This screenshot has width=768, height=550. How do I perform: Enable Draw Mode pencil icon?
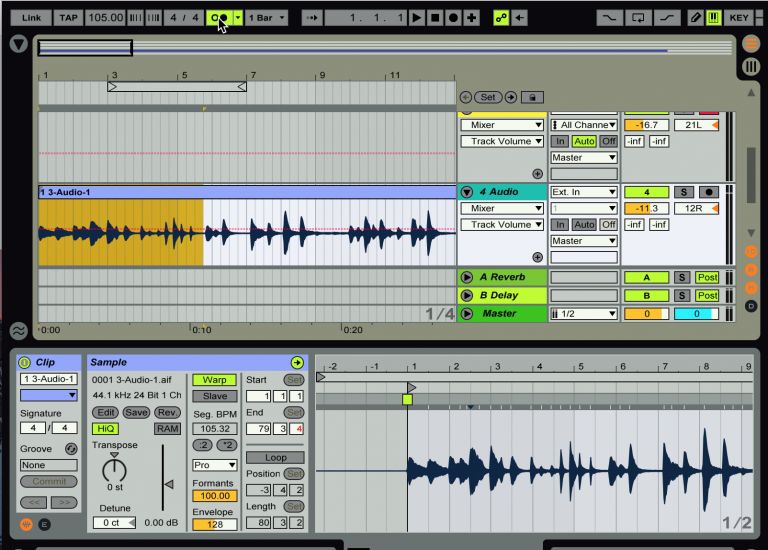(x=695, y=18)
